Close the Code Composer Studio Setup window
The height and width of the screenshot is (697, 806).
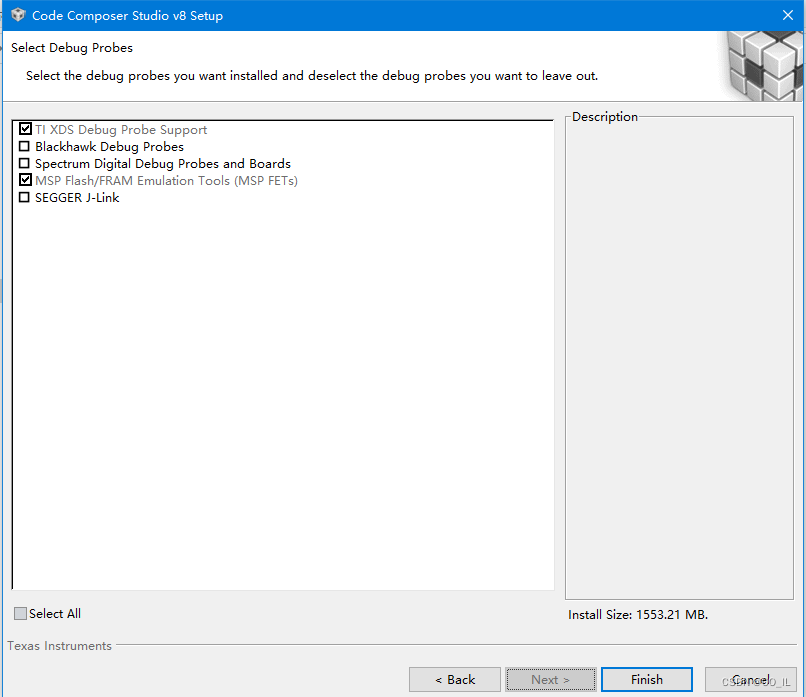[x=787, y=15]
